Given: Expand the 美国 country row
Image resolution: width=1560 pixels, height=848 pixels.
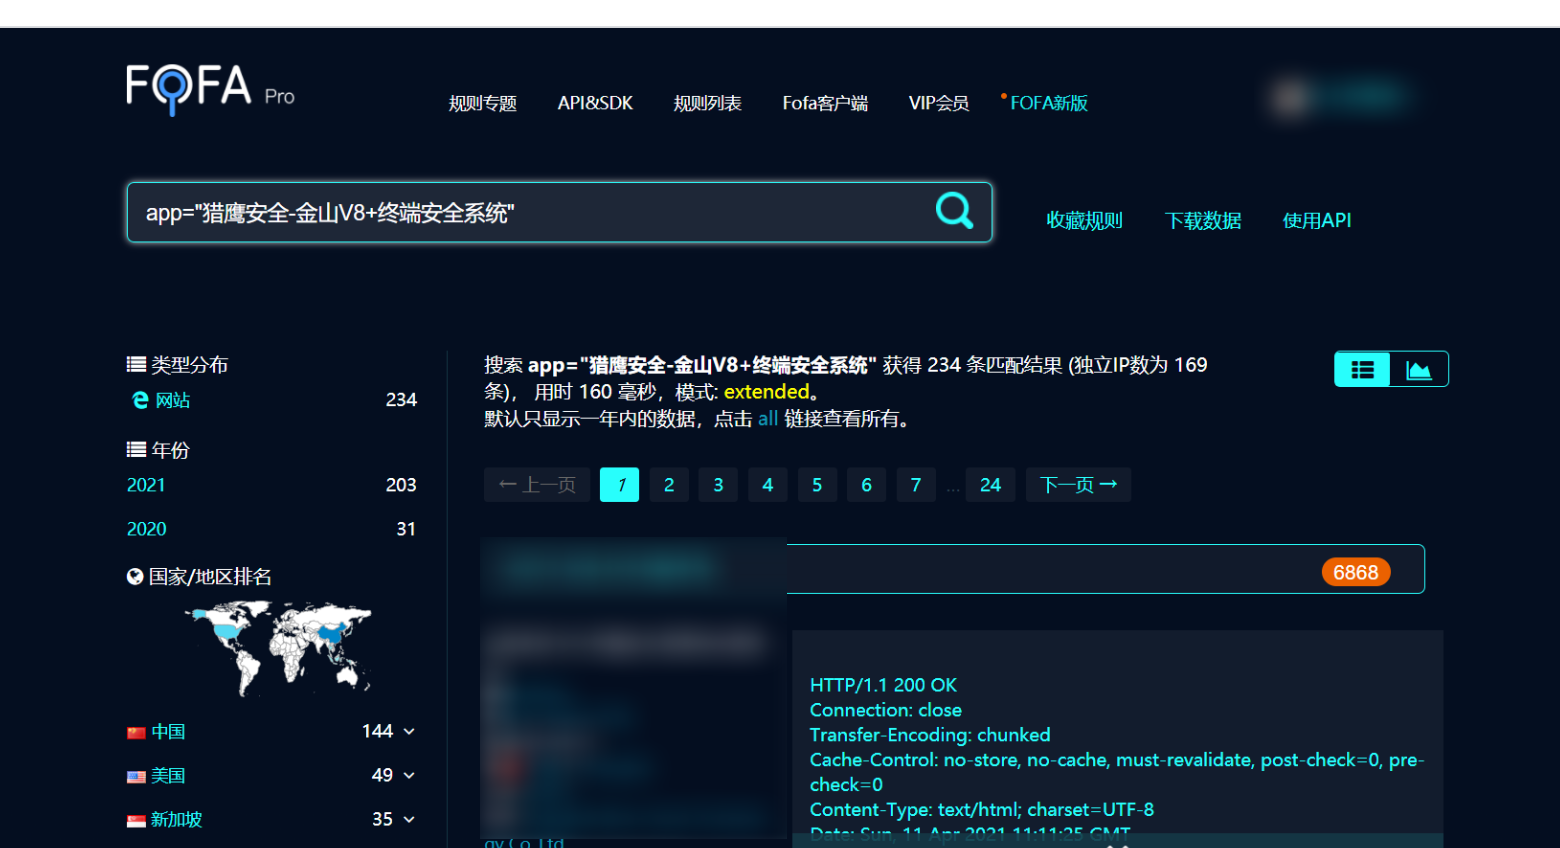Looking at the screenshot, I should [409, 776].
